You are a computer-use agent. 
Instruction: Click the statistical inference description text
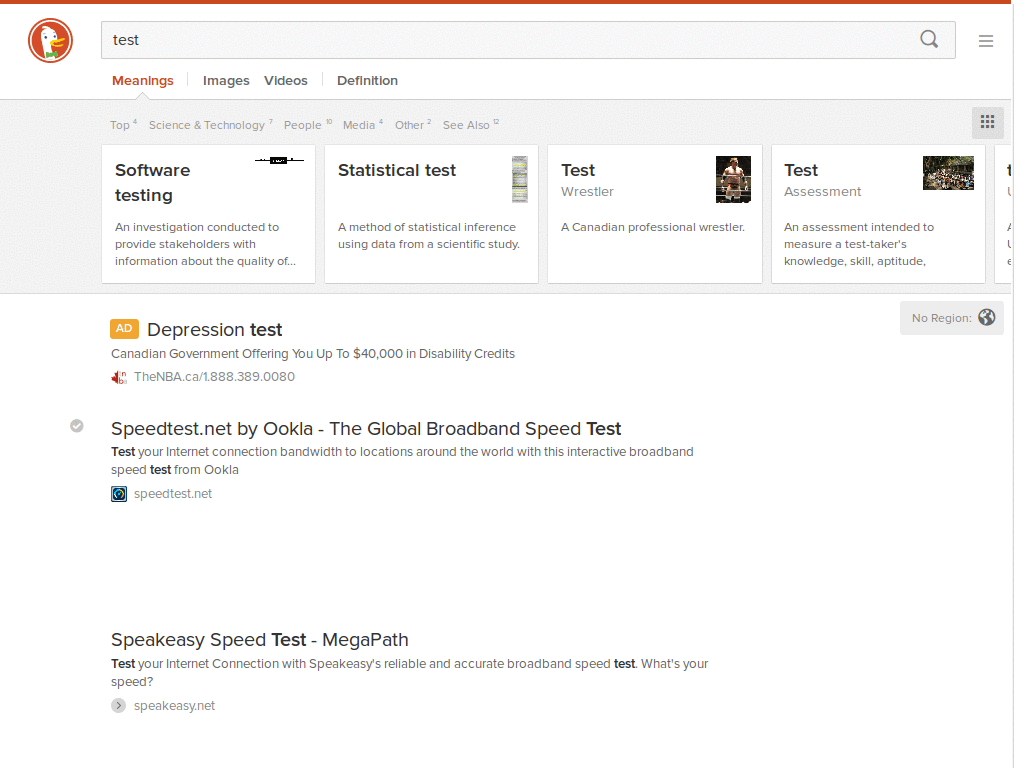pos(428,236)
